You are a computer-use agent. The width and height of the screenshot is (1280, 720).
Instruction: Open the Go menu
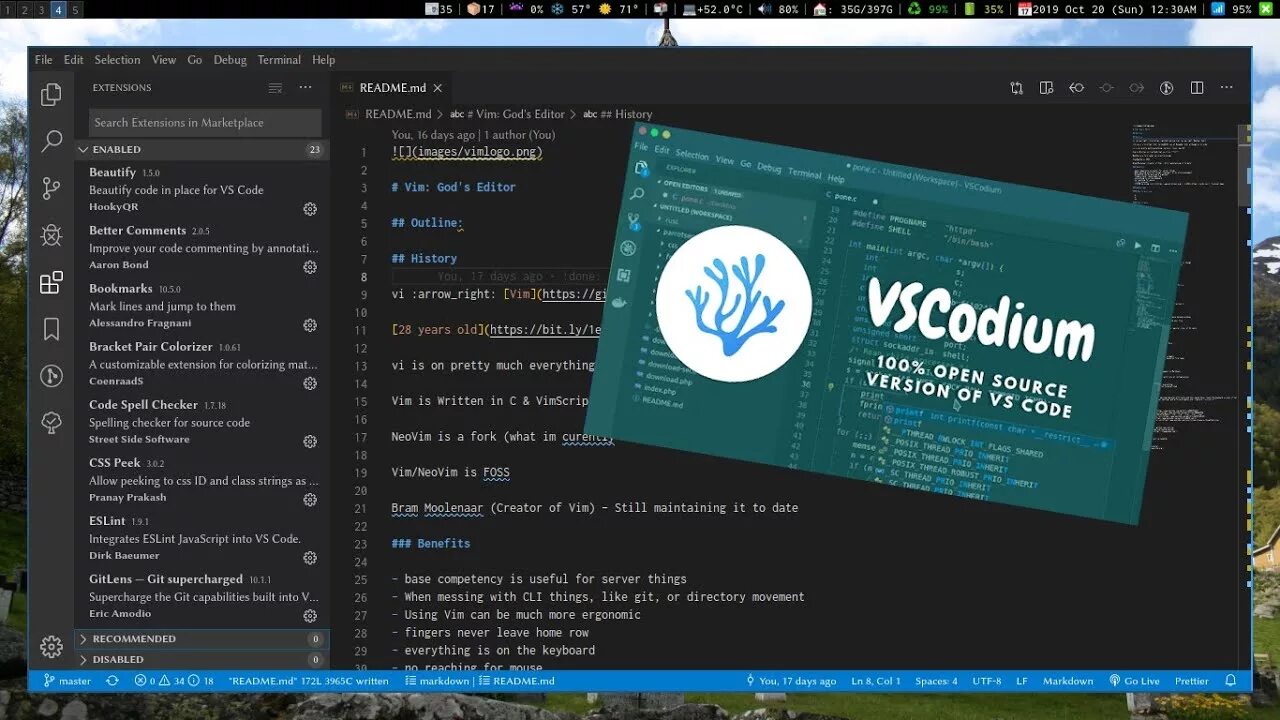[x=195, y=60]
